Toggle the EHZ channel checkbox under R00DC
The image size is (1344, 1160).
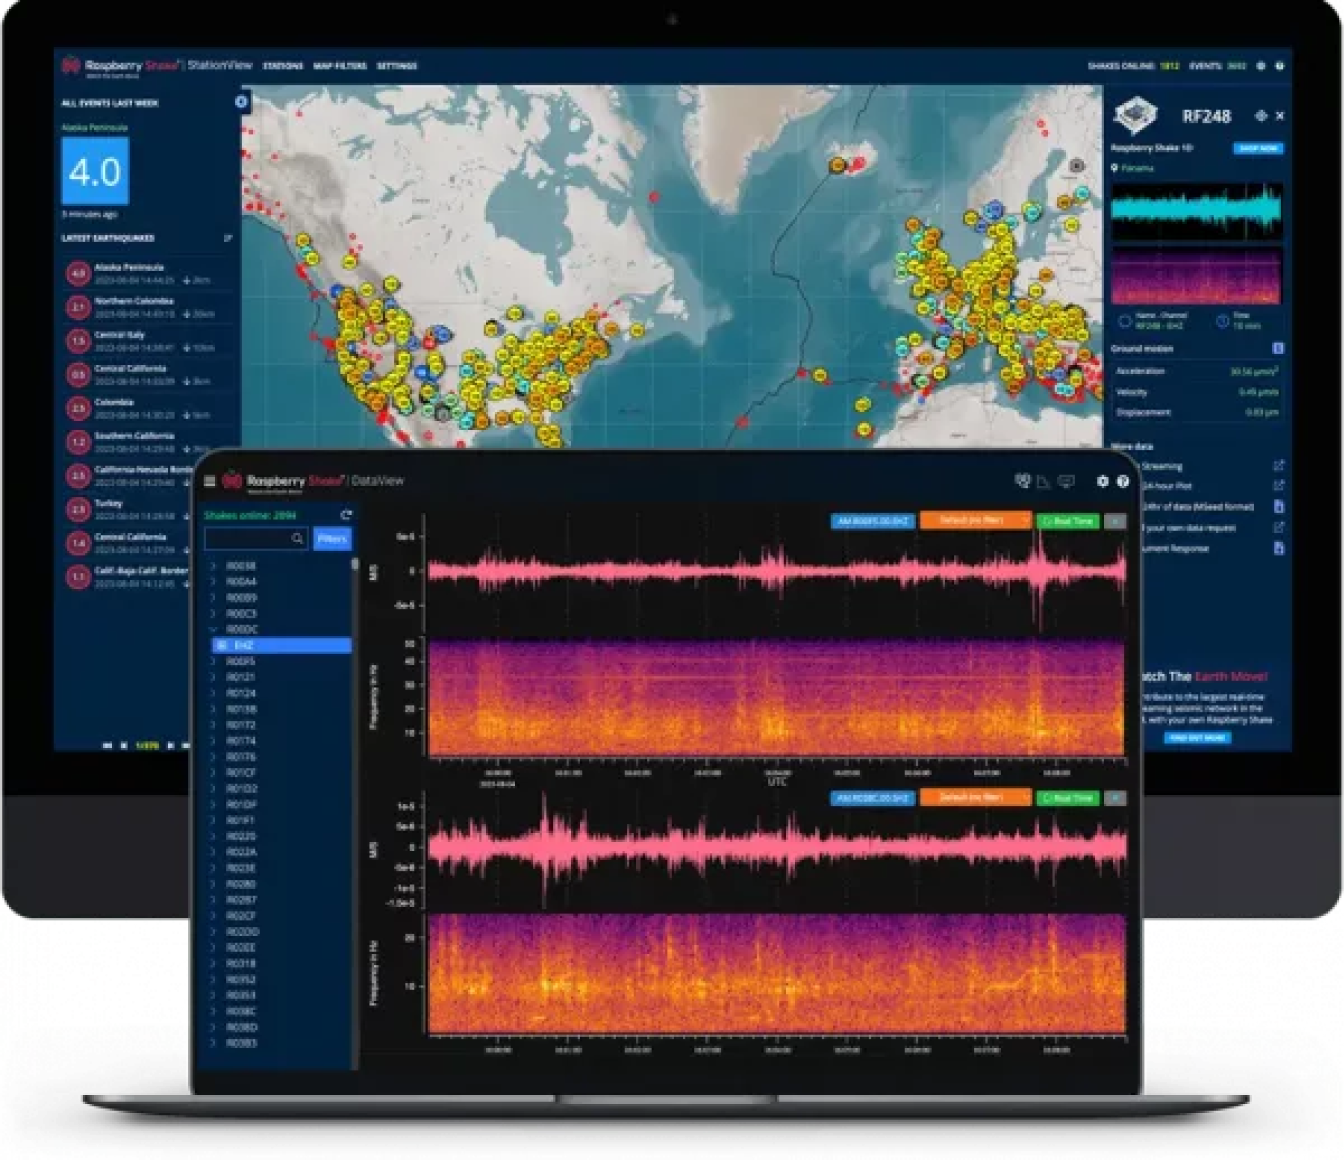pos(222,646)
